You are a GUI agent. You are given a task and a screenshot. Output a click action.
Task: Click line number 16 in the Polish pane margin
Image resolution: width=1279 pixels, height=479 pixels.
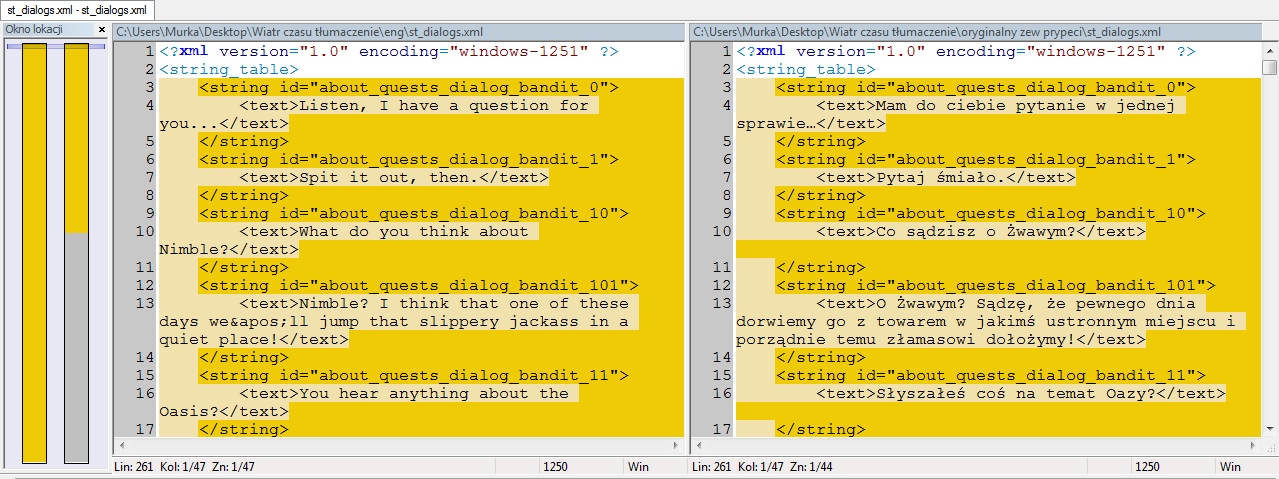tap(721, 393)
